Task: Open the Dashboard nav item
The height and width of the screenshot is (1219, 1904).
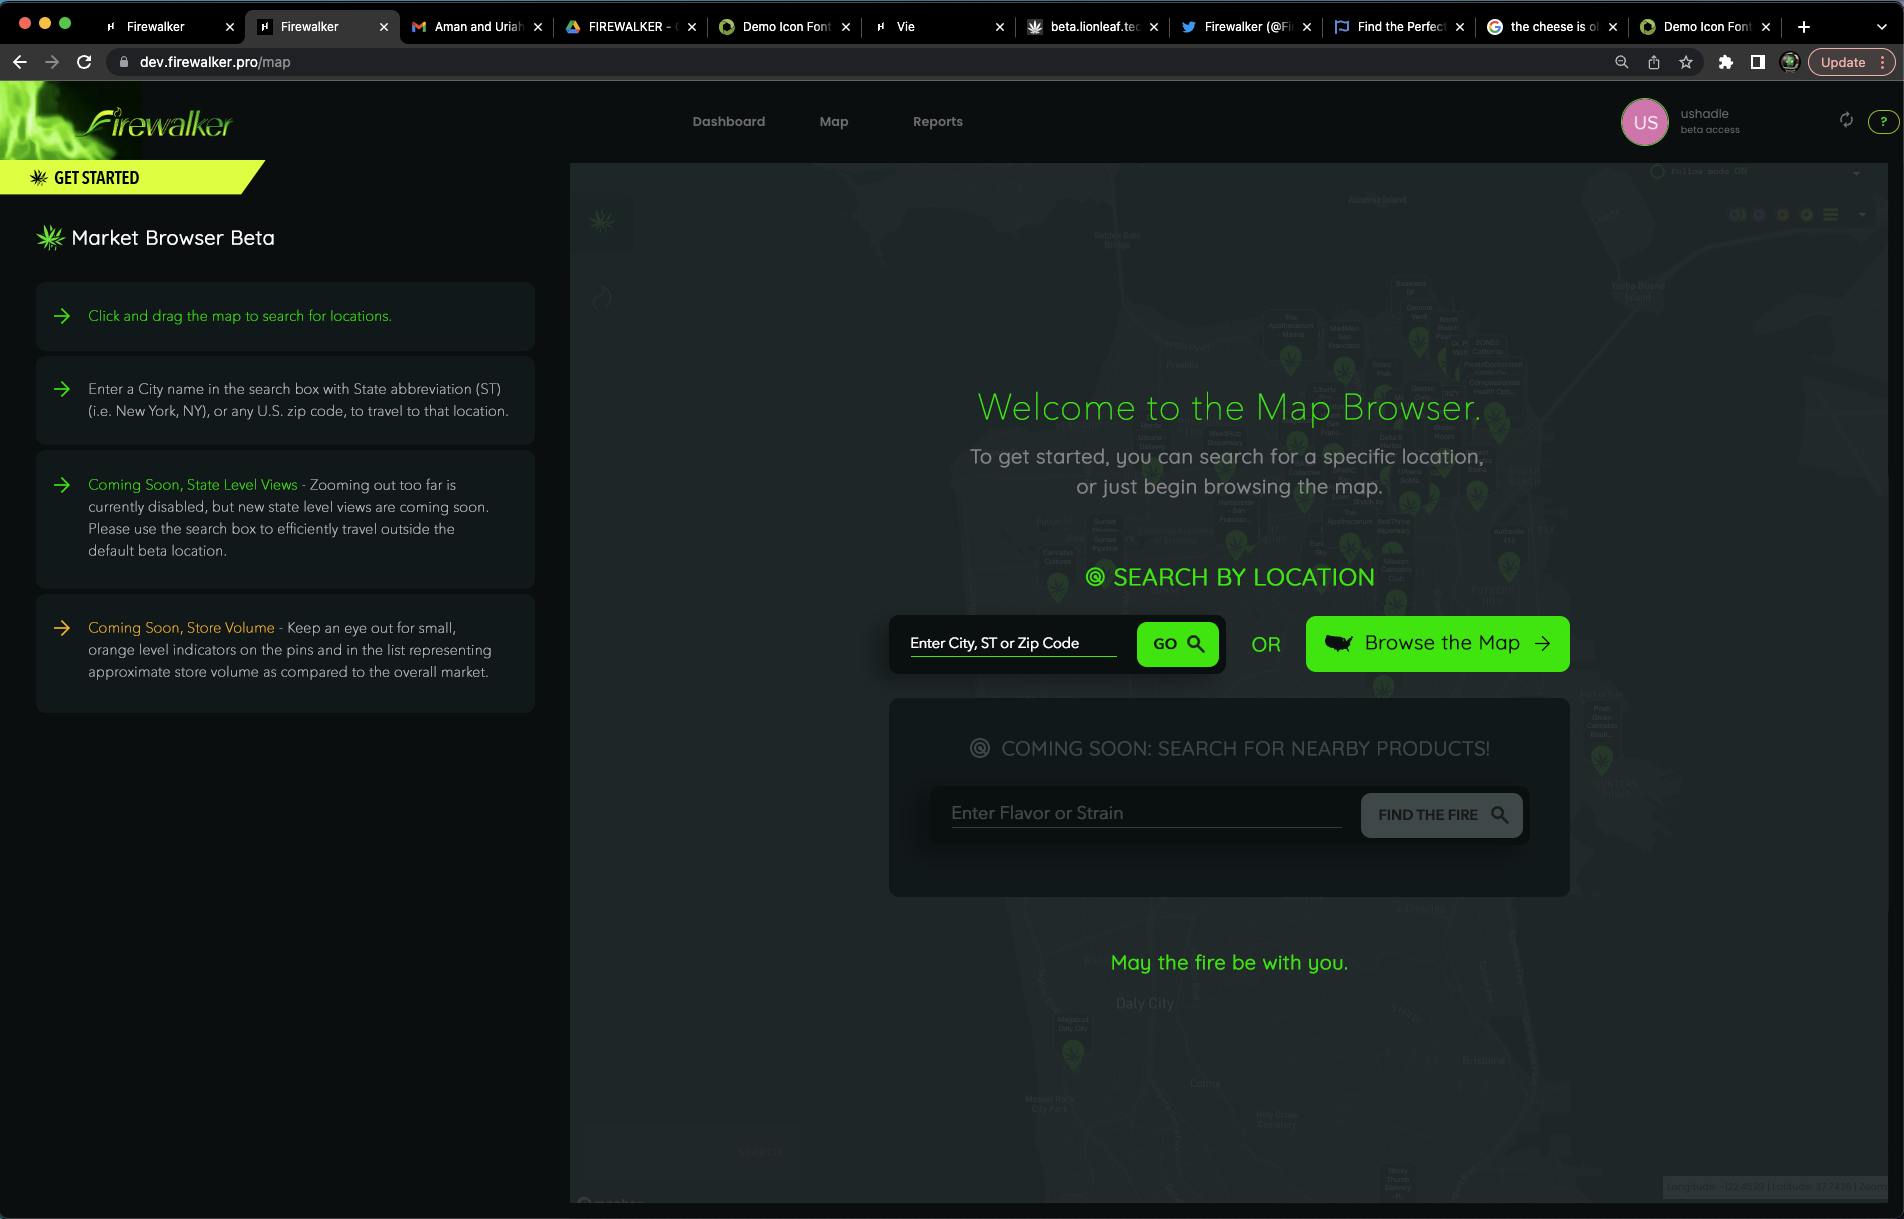Action: [x=729, y=121]
